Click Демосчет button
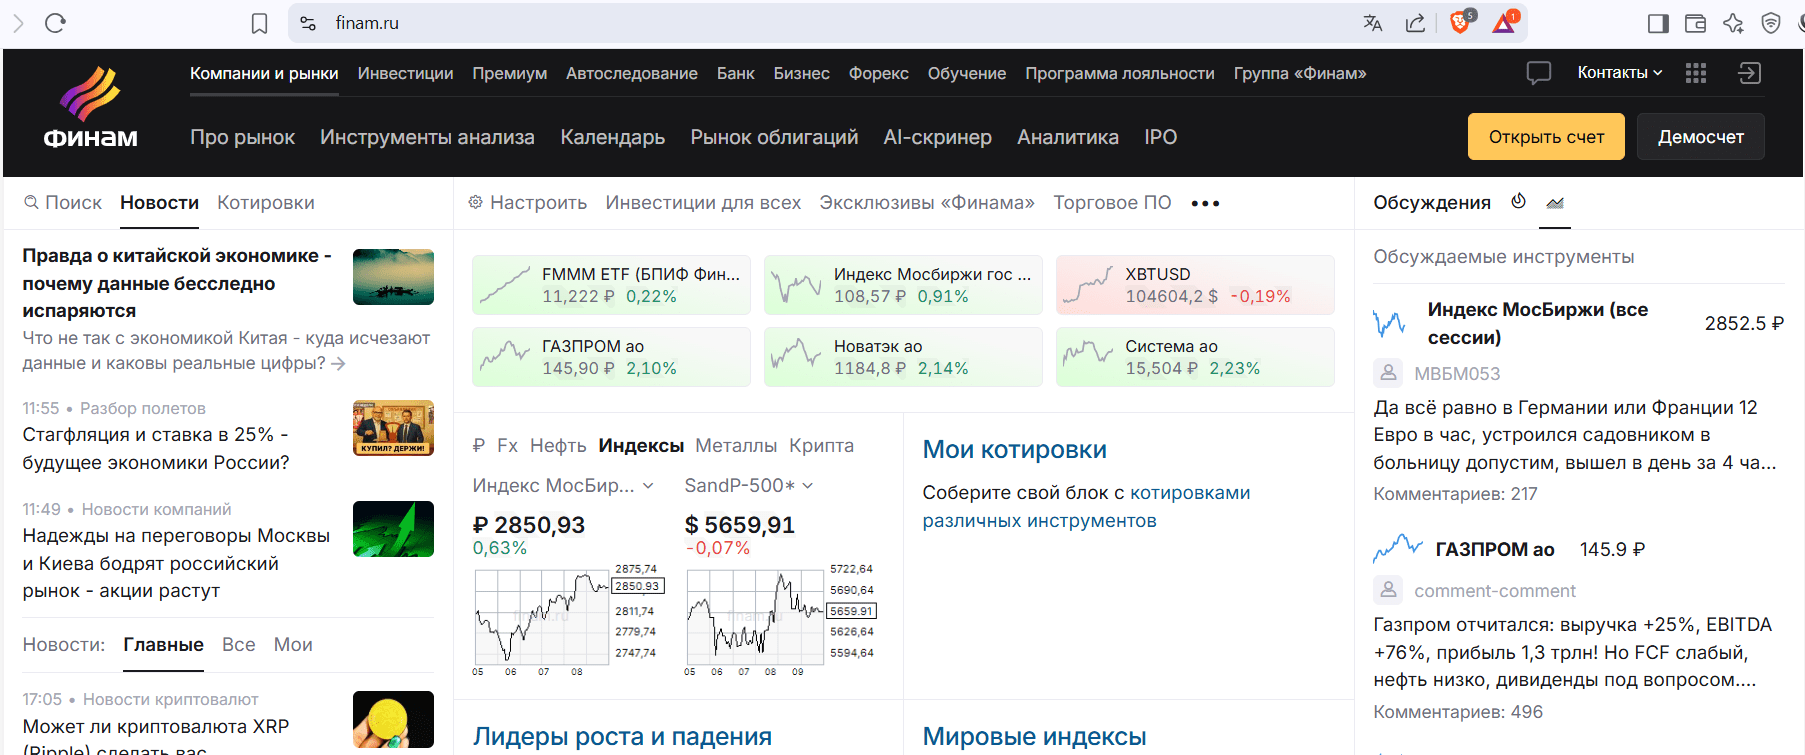This screenshot has width=1805, height=755. tap(1701, 136)
